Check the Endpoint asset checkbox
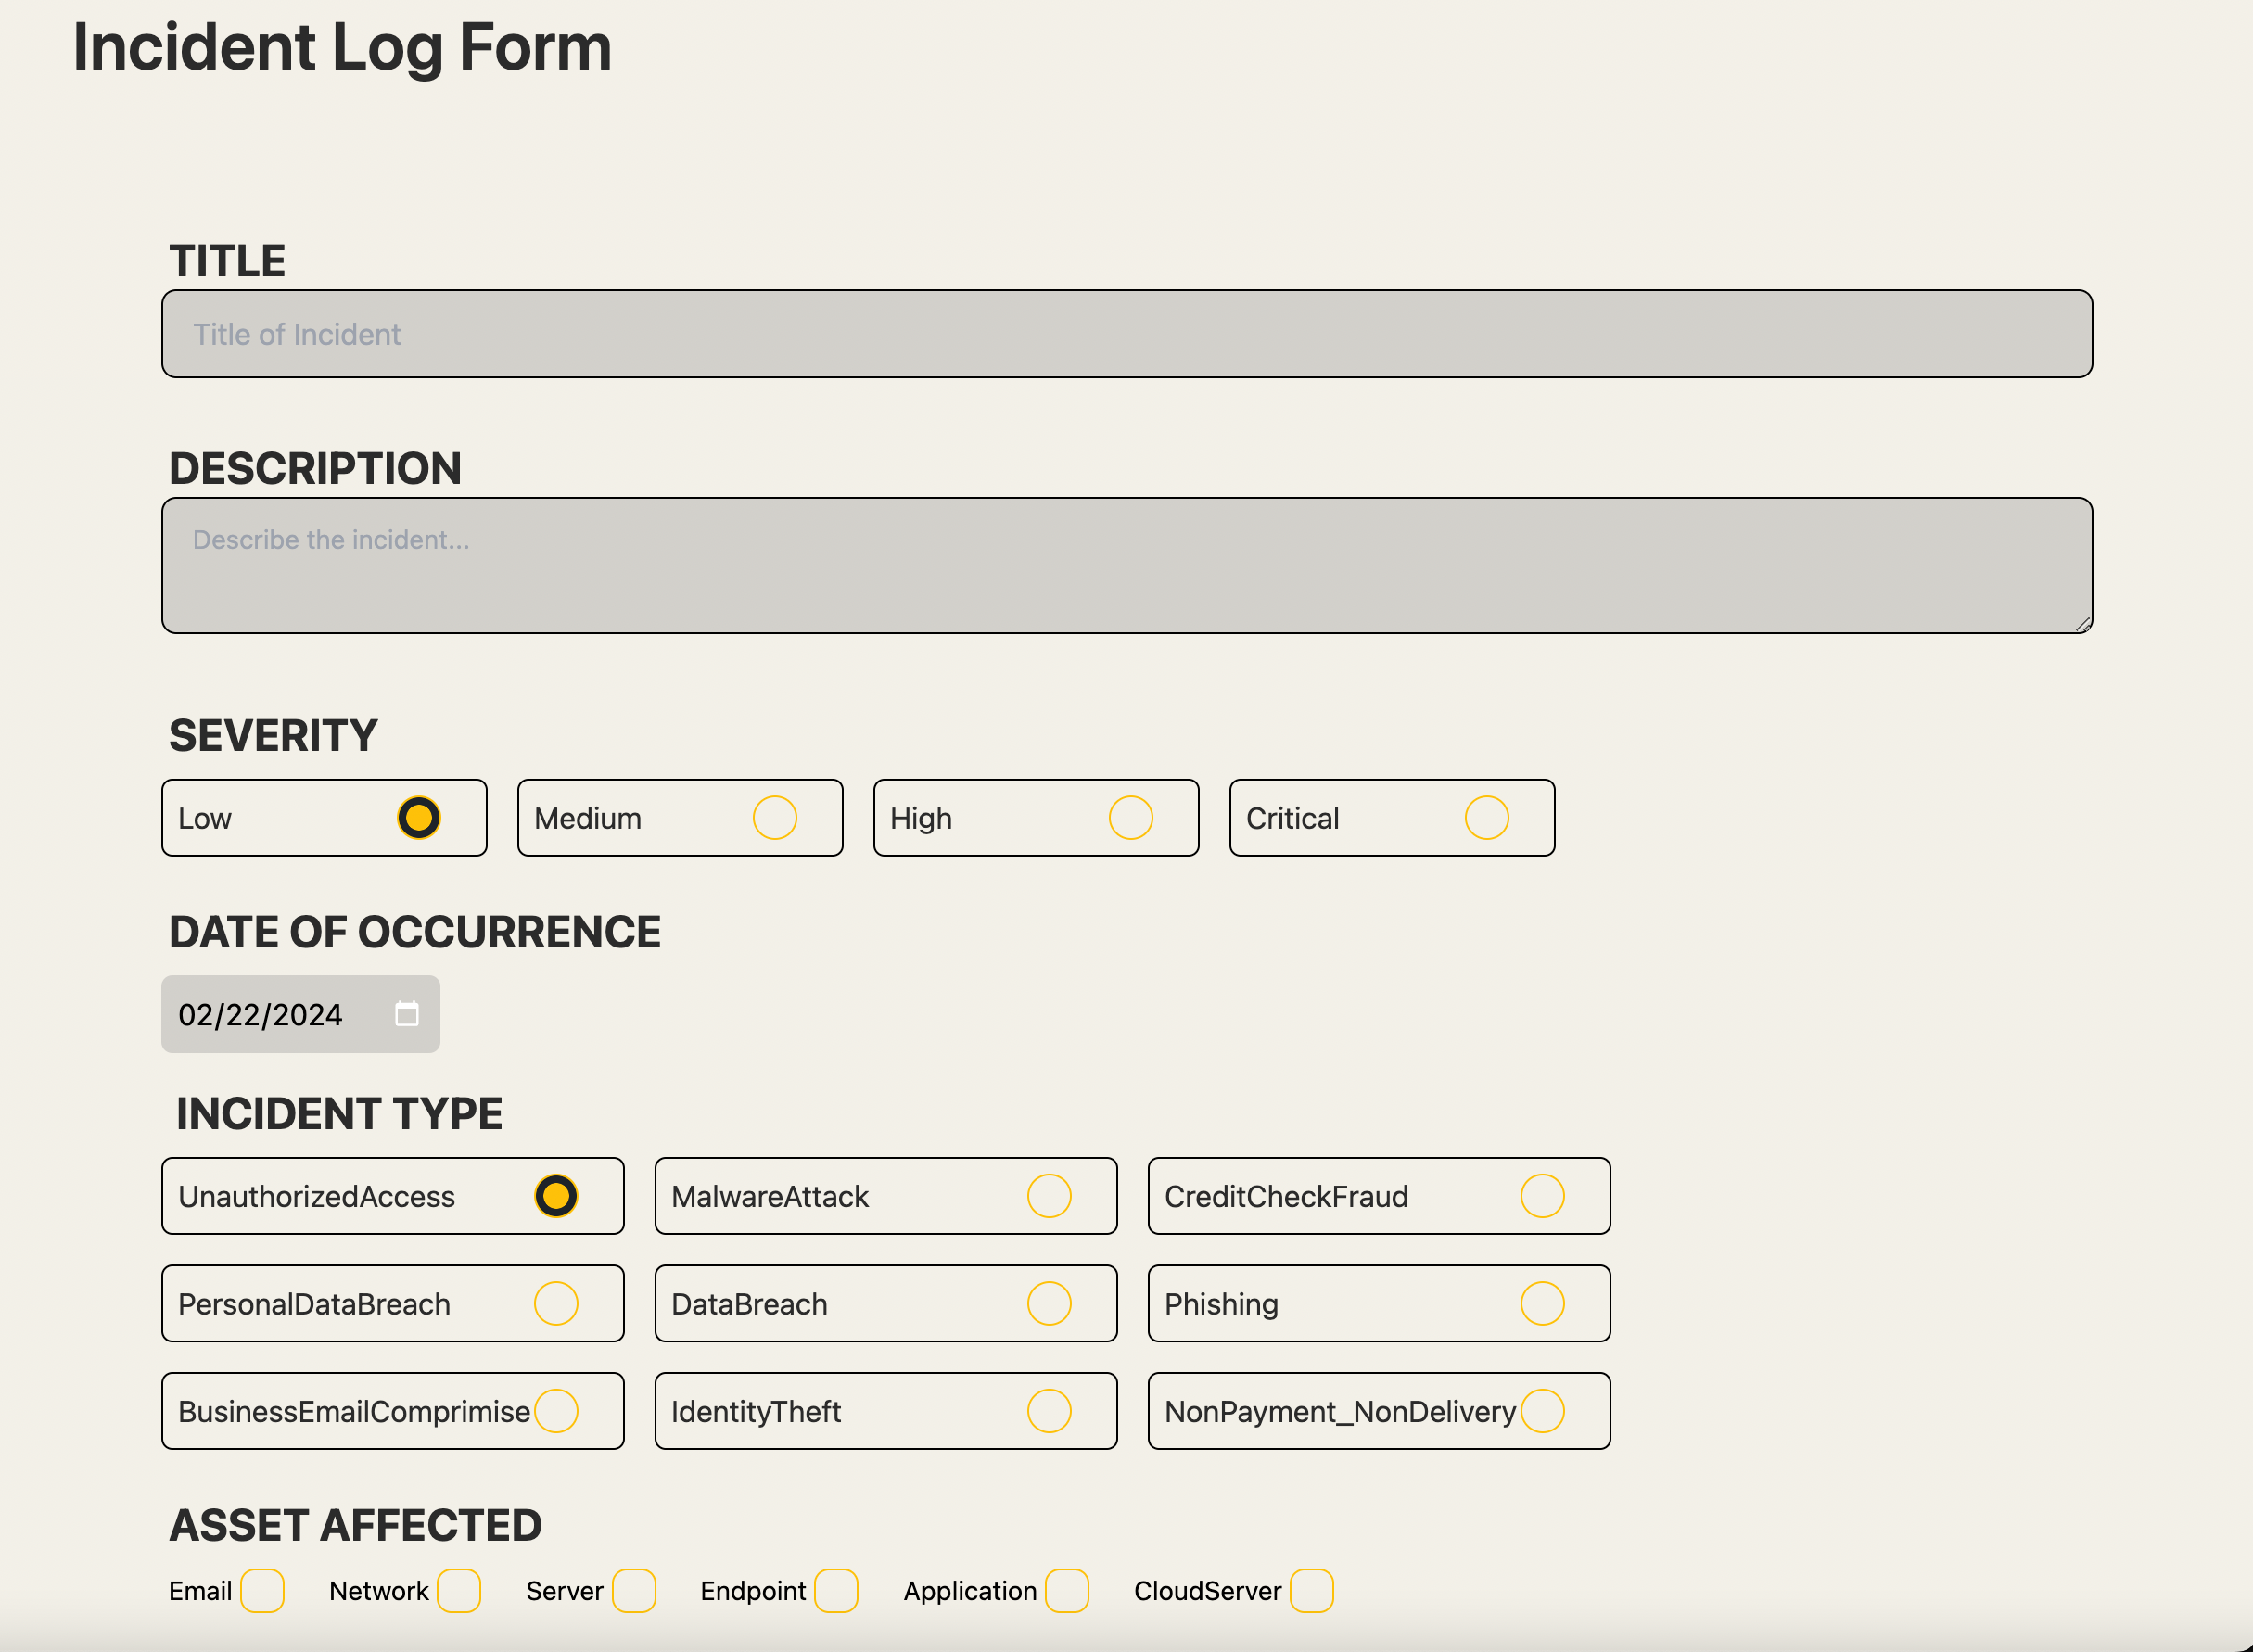The height and width of the screenshot is (1652, 2253). (x=835, y=1591)
